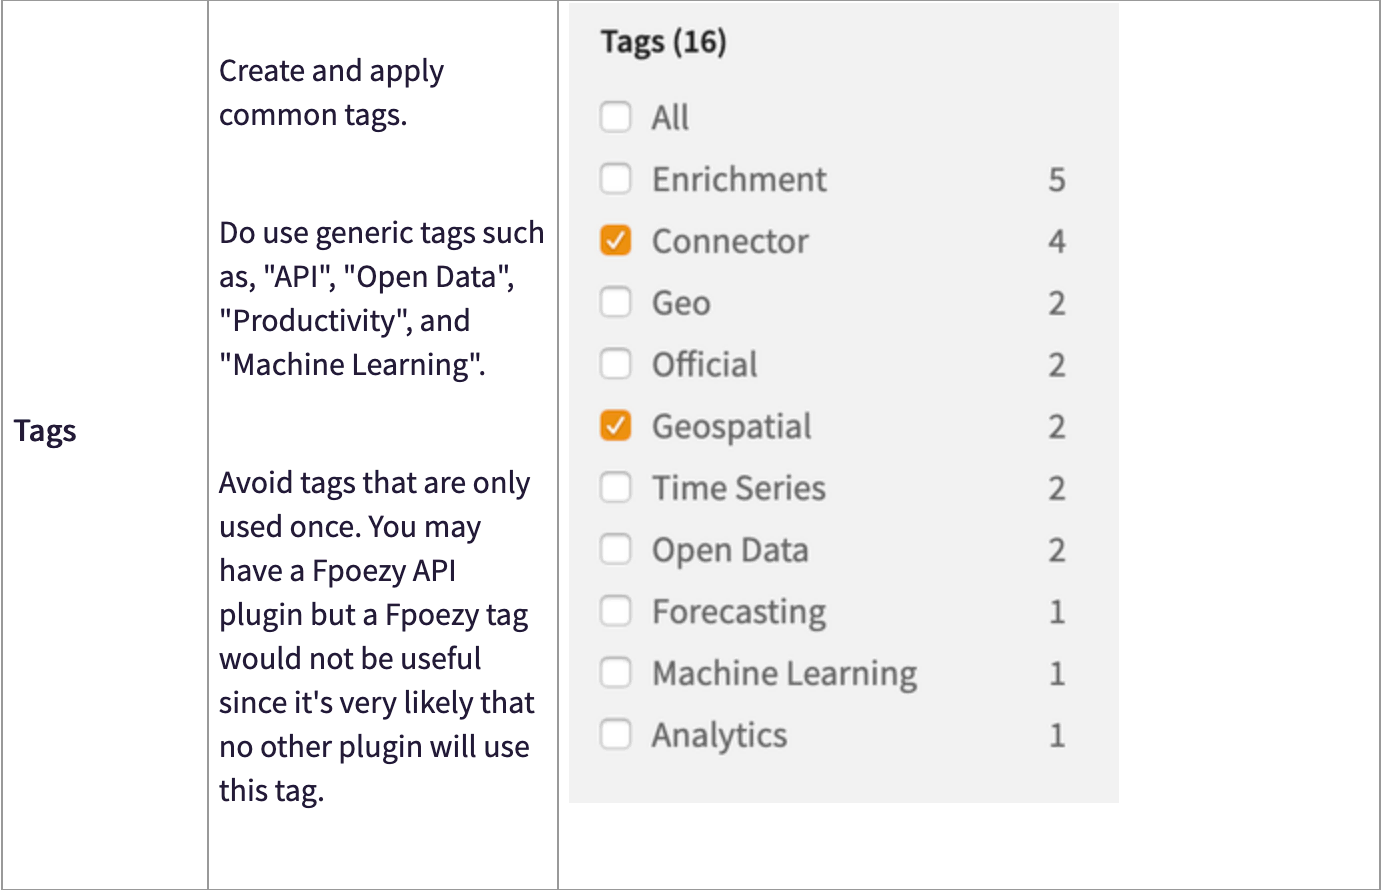Uncheck the Connector tag checkbox
This screenshot has width=1384, height=890.
pyautogui.click(x=616, y=241)
